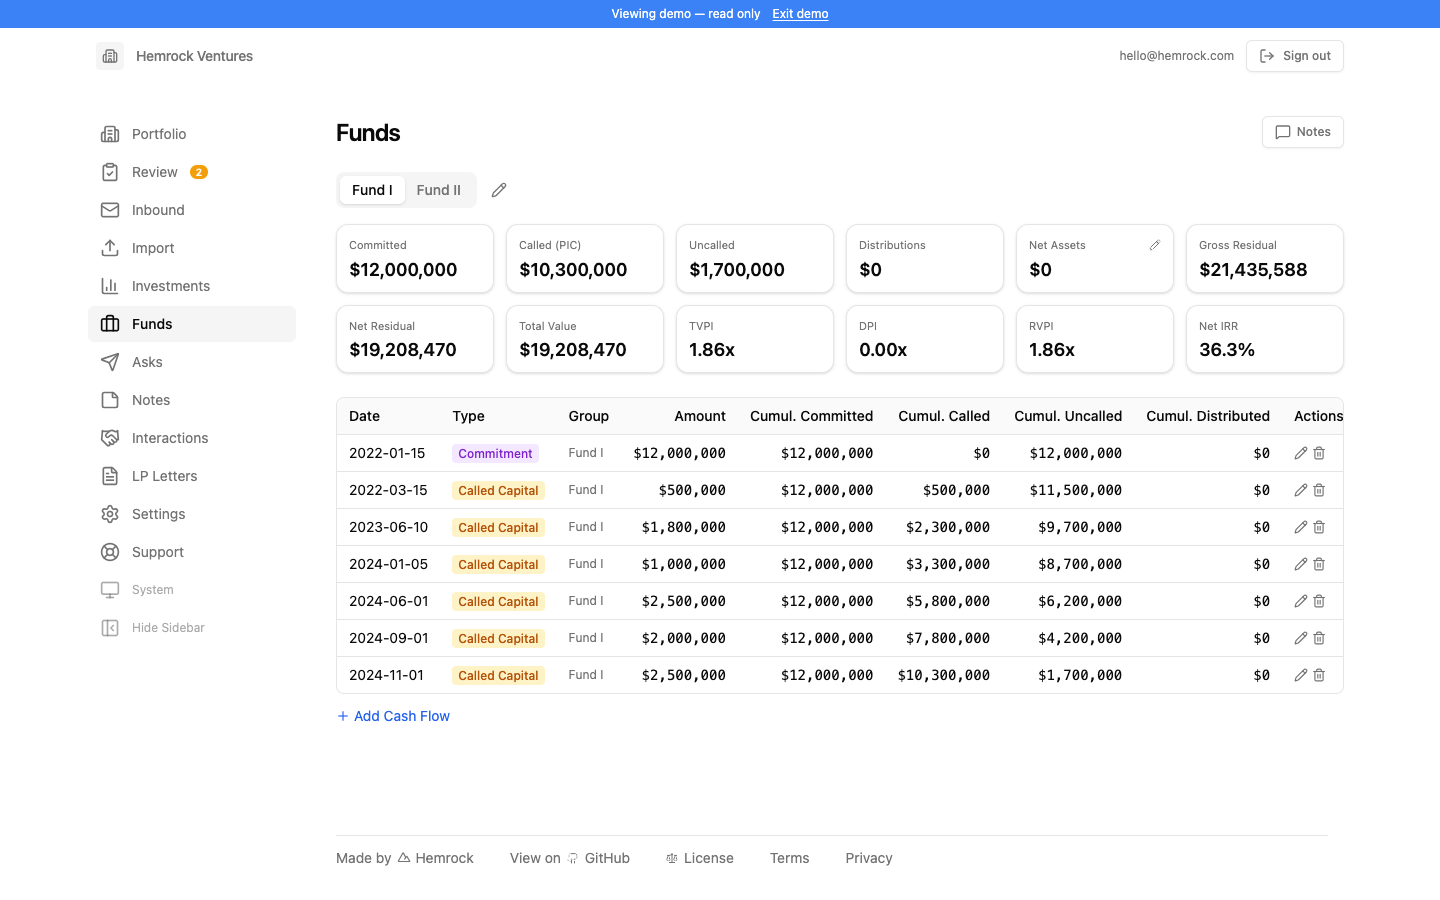Click the Gross Residual $21,435,588 card
1440x900 pixels.
(1265, 259)
